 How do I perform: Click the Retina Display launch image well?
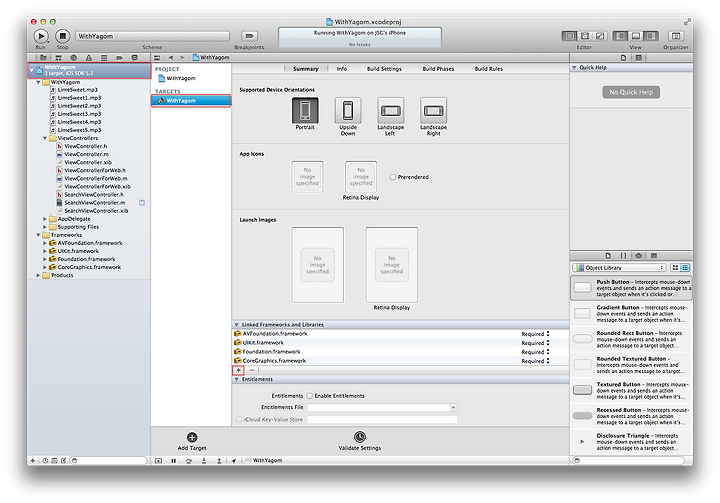tap(392, 265)
